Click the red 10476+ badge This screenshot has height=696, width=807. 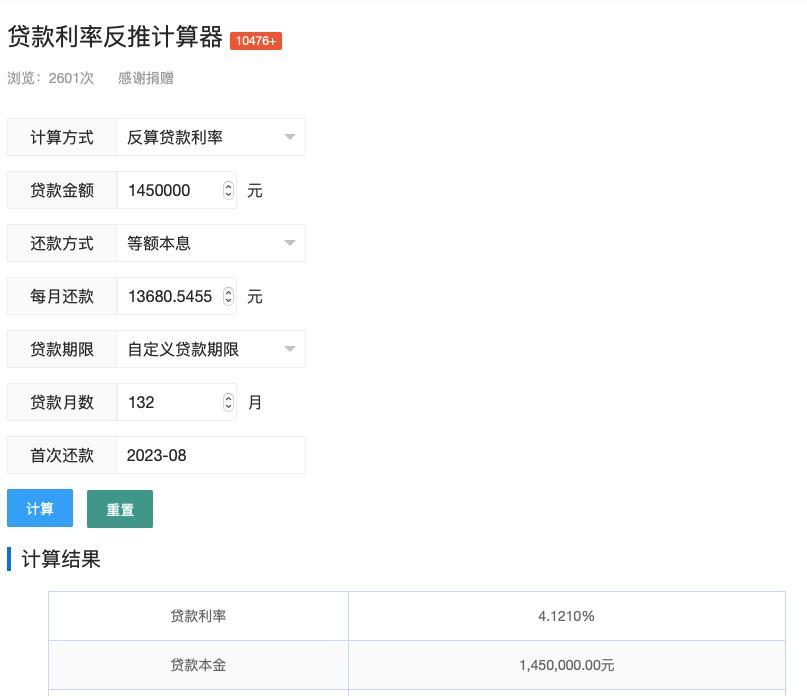click(256, 42)
